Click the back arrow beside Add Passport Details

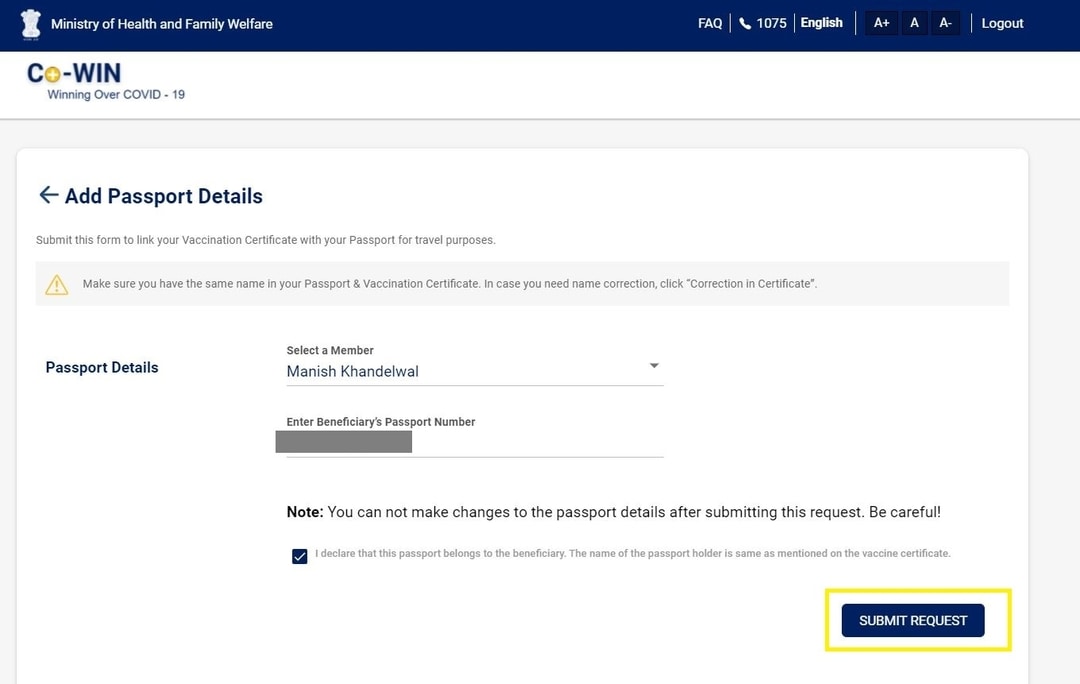(x=48, y=195)
